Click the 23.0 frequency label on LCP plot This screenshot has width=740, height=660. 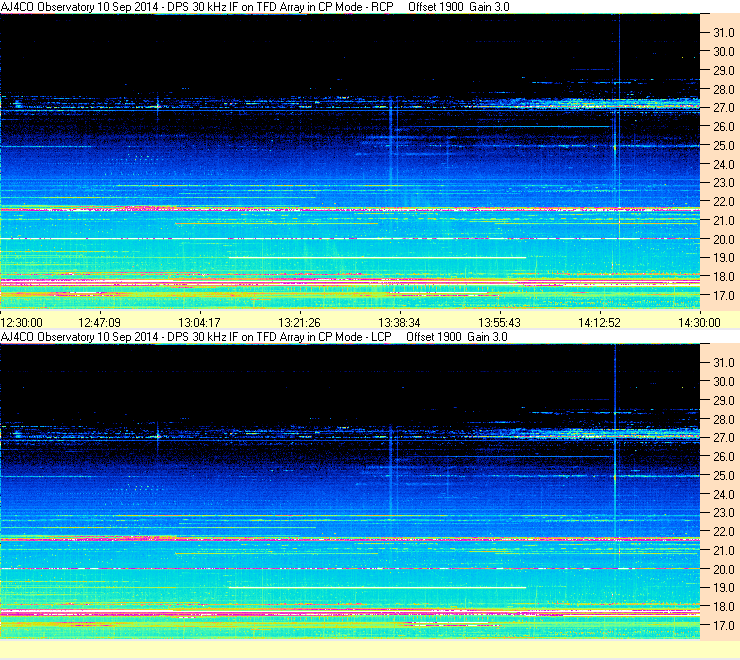click(724, 513)
